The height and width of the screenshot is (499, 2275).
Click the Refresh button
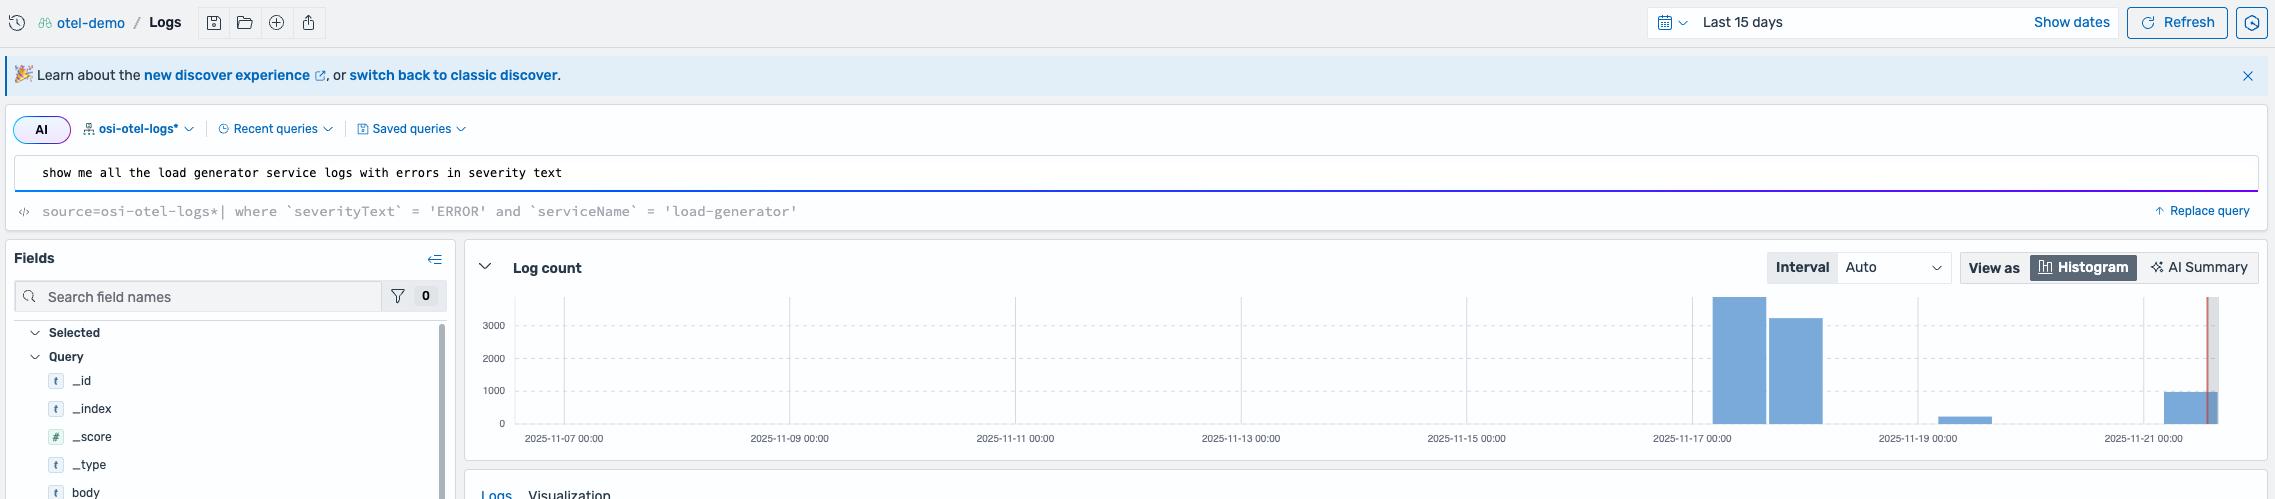click(2176, 23)
